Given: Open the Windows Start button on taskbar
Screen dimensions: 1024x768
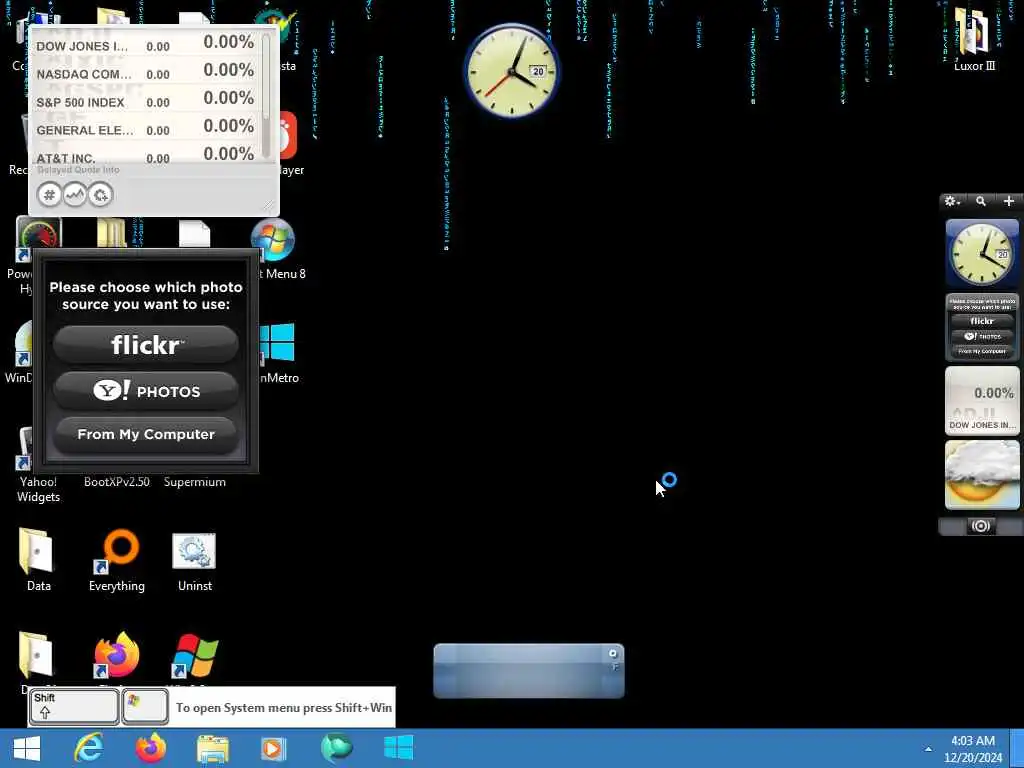Looking at the screenshot, I should (x=27, y=748).
